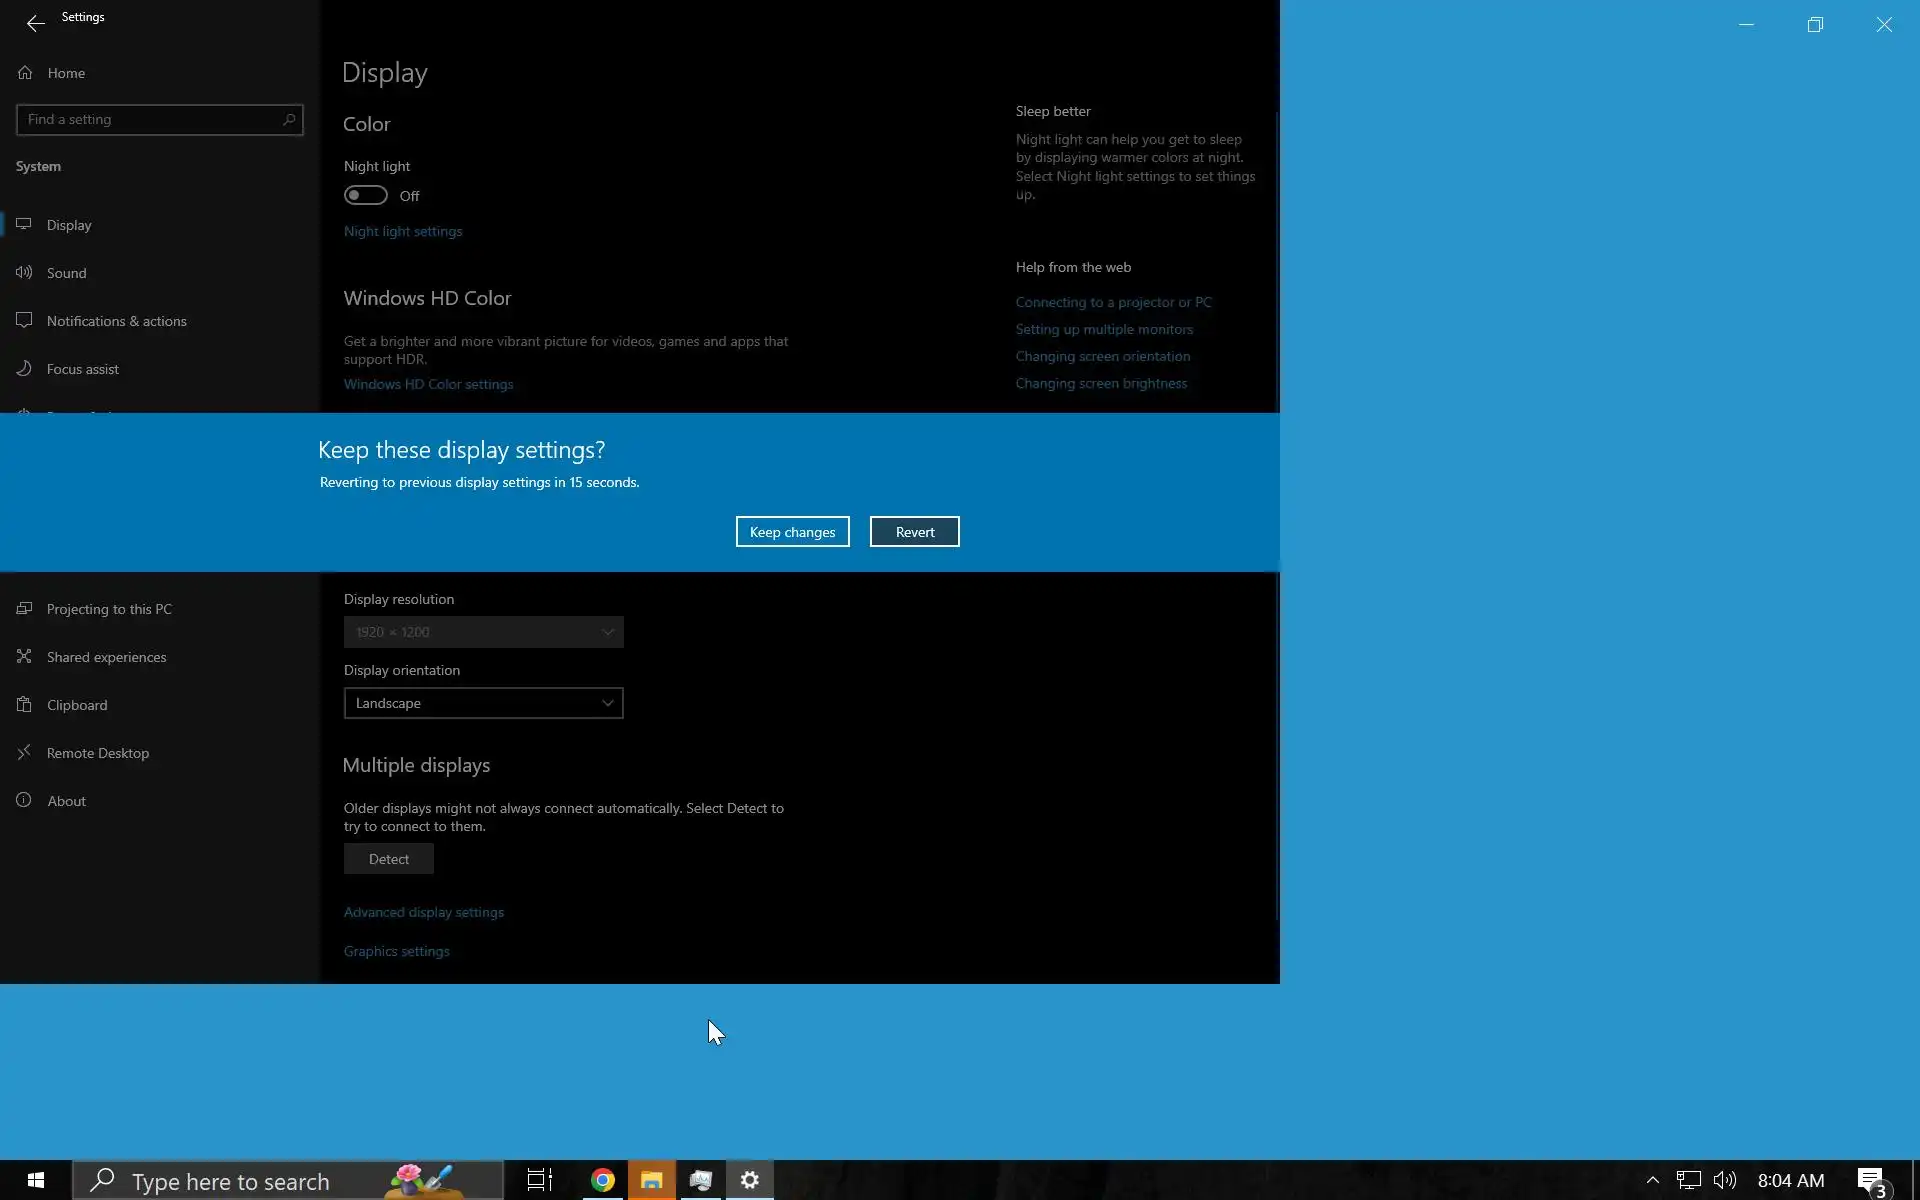Open Notifications & actions settings
The height and width of the screenshot is (1200, 1920).
(116, 321)
